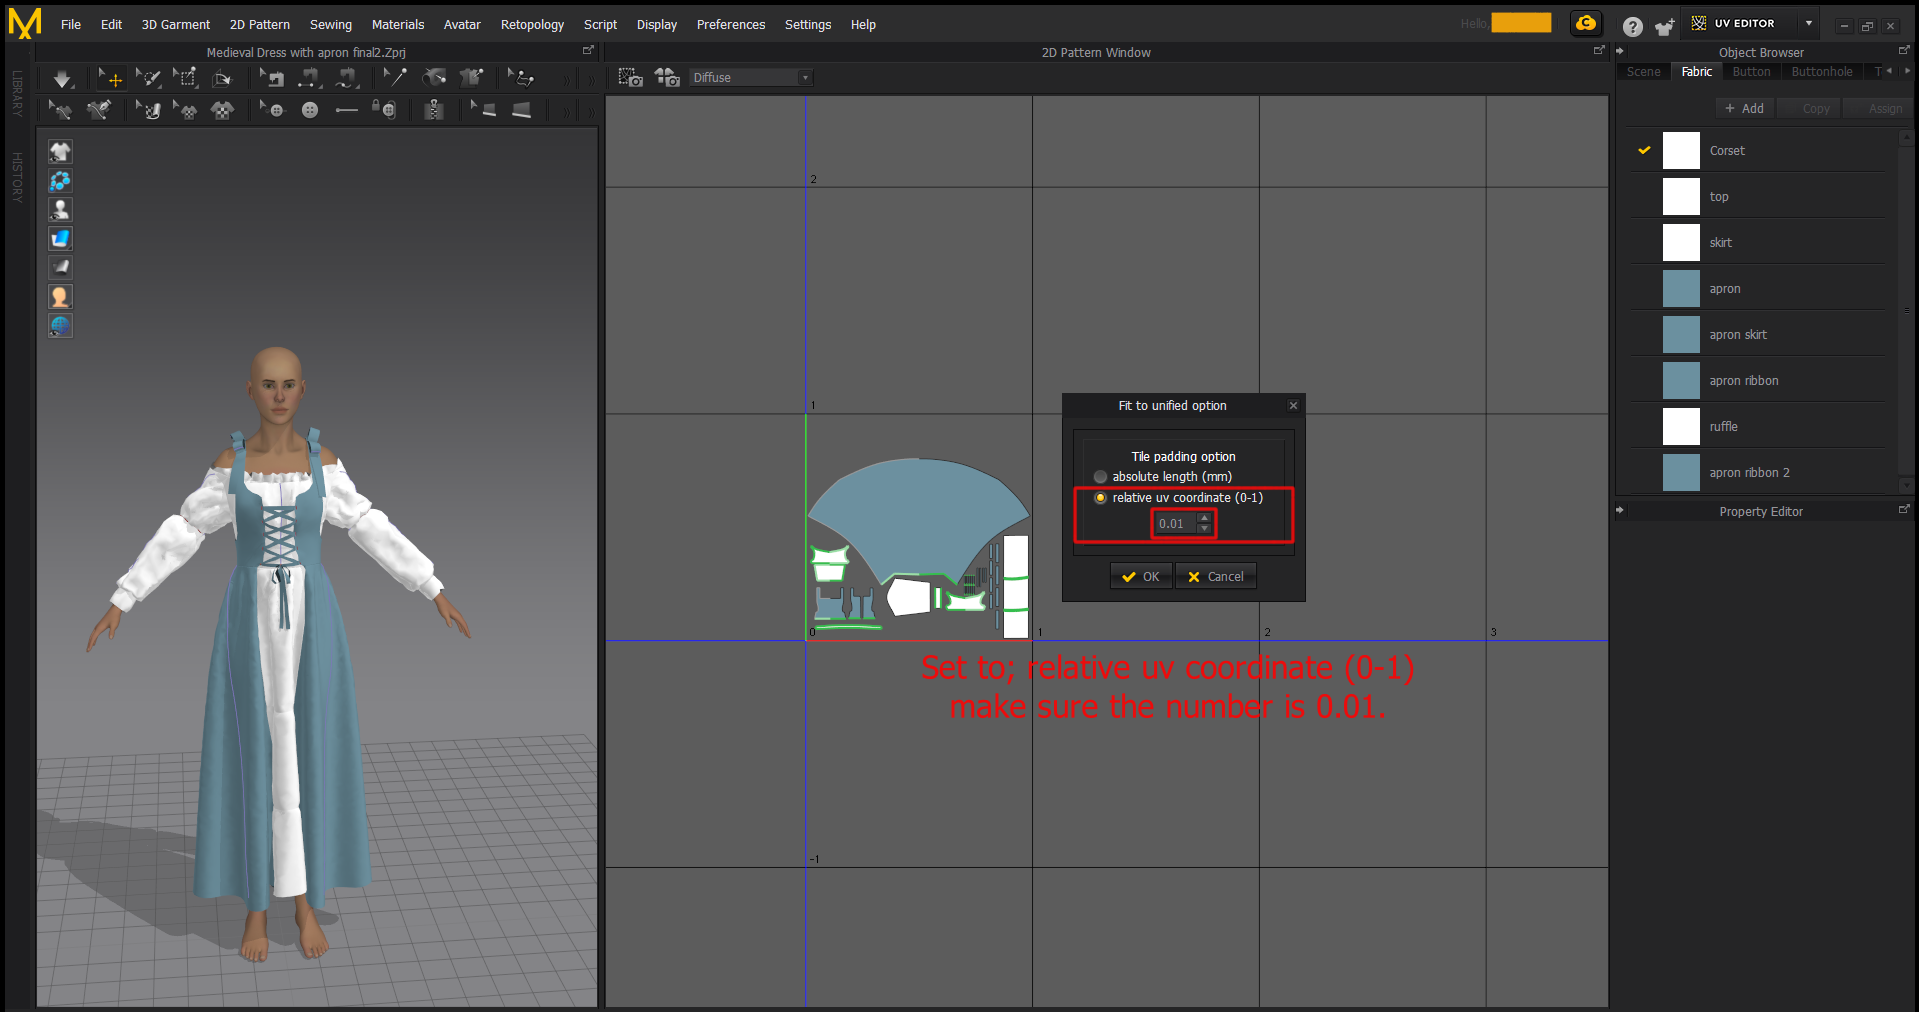The width and height of the screenshot is (1919, 1012).
Task: Expand the 3D toolbar overflow chevron
Action: point(566,80)
